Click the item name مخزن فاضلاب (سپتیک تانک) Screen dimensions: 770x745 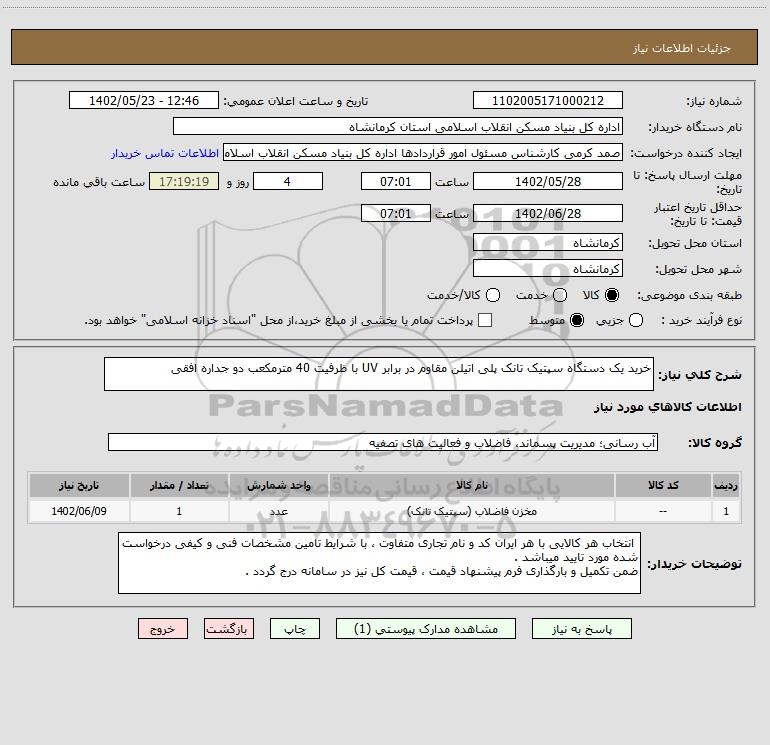(472, 511)
